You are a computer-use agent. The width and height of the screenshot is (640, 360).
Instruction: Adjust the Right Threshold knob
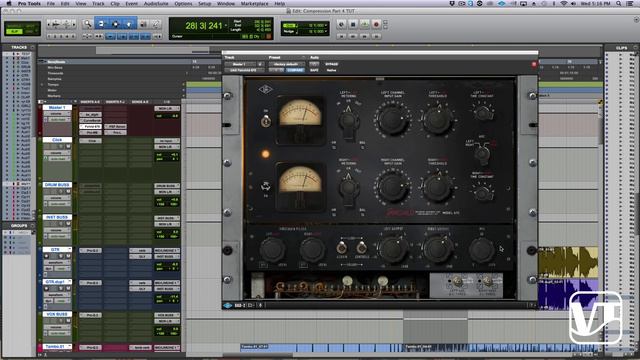point(437,187)
